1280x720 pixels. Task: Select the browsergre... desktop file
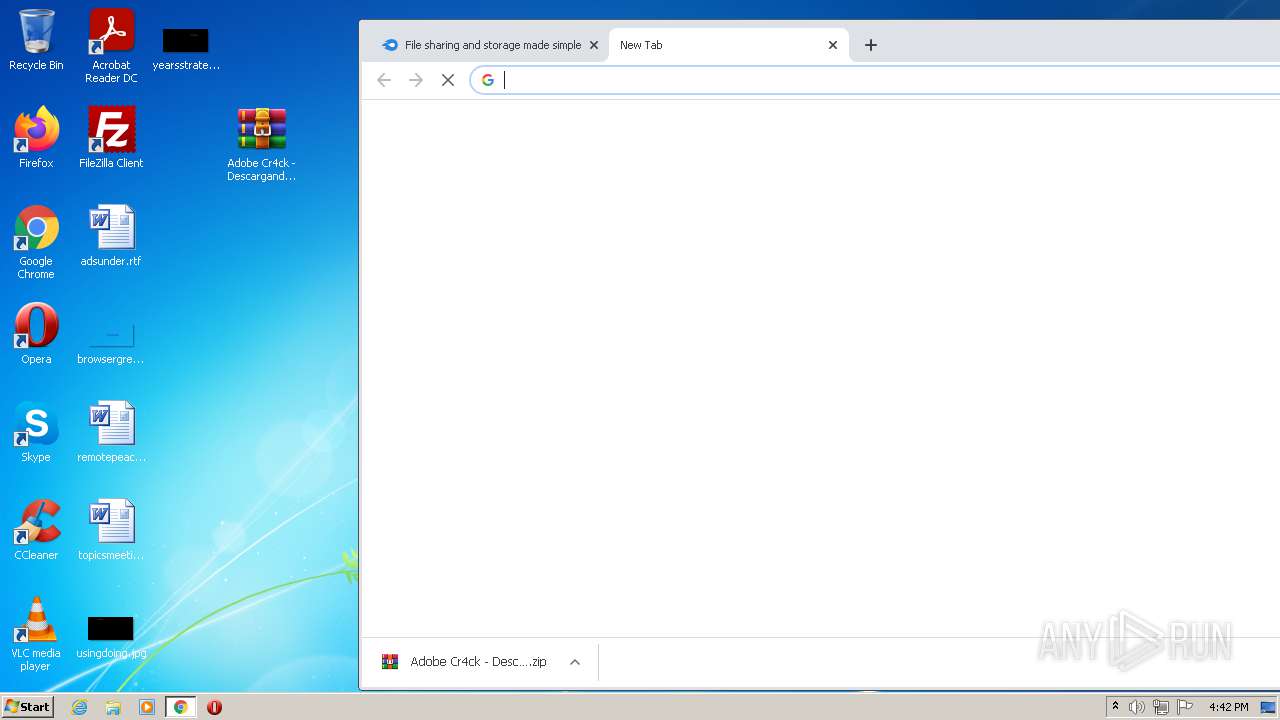click(111, 342)
